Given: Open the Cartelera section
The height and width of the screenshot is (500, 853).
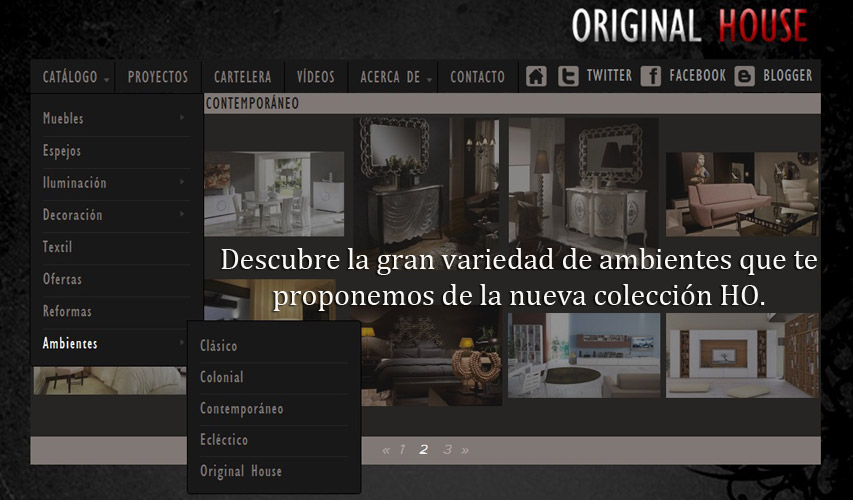Looking at the screenshot, I should click(243, 77).
